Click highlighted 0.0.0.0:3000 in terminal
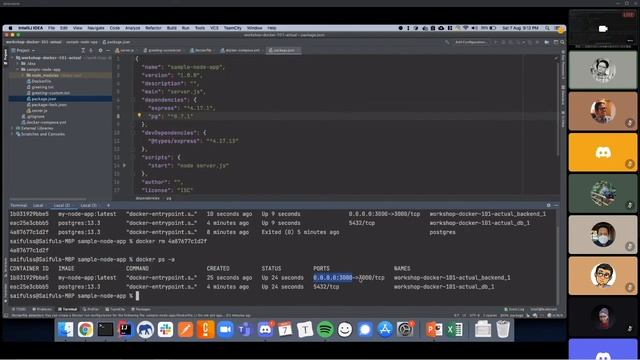The image size is (640, 360). click(333, 278)
